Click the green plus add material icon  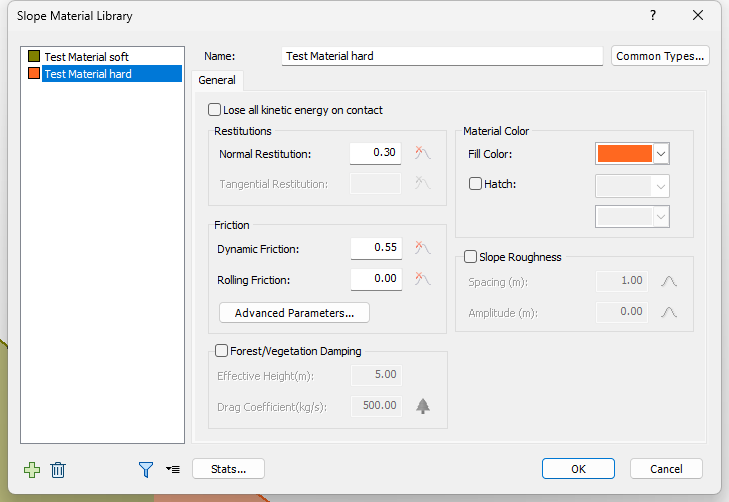(32, 469)
